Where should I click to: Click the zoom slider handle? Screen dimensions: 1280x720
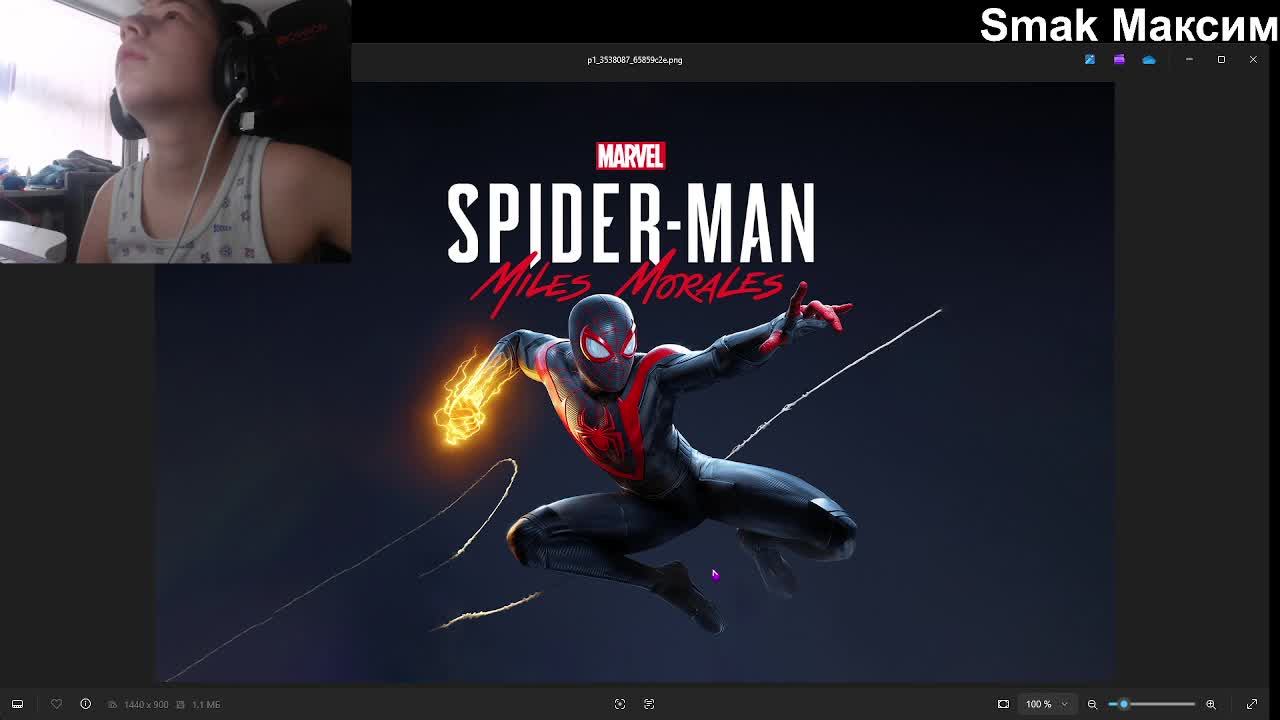(1123, 704)
